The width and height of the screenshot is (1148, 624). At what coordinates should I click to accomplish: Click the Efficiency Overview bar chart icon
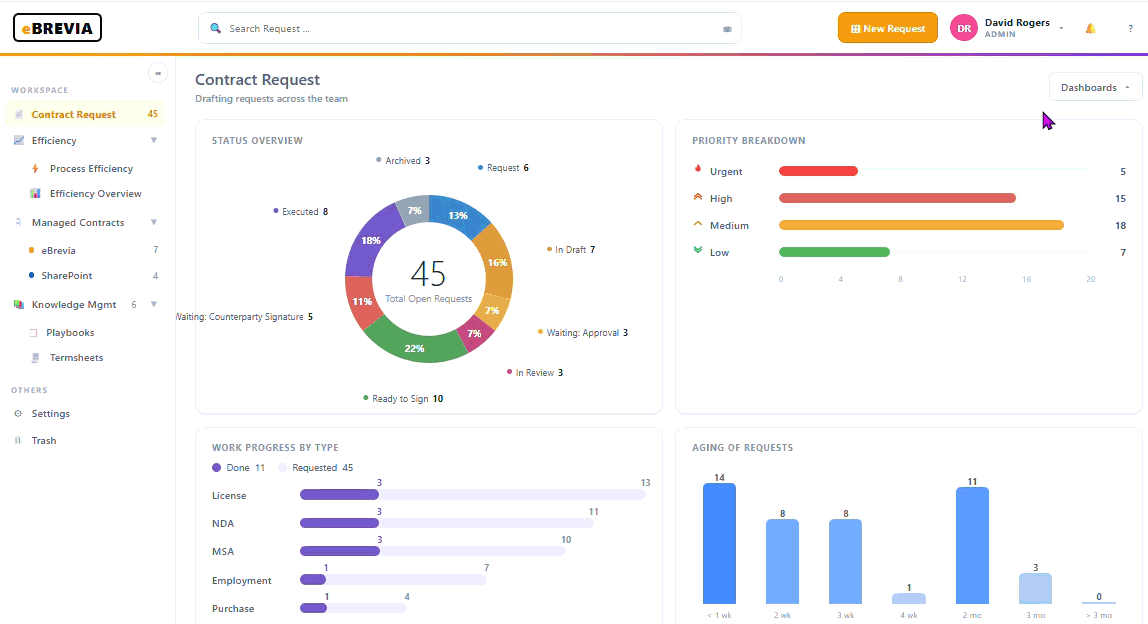(x=35, y=193)
